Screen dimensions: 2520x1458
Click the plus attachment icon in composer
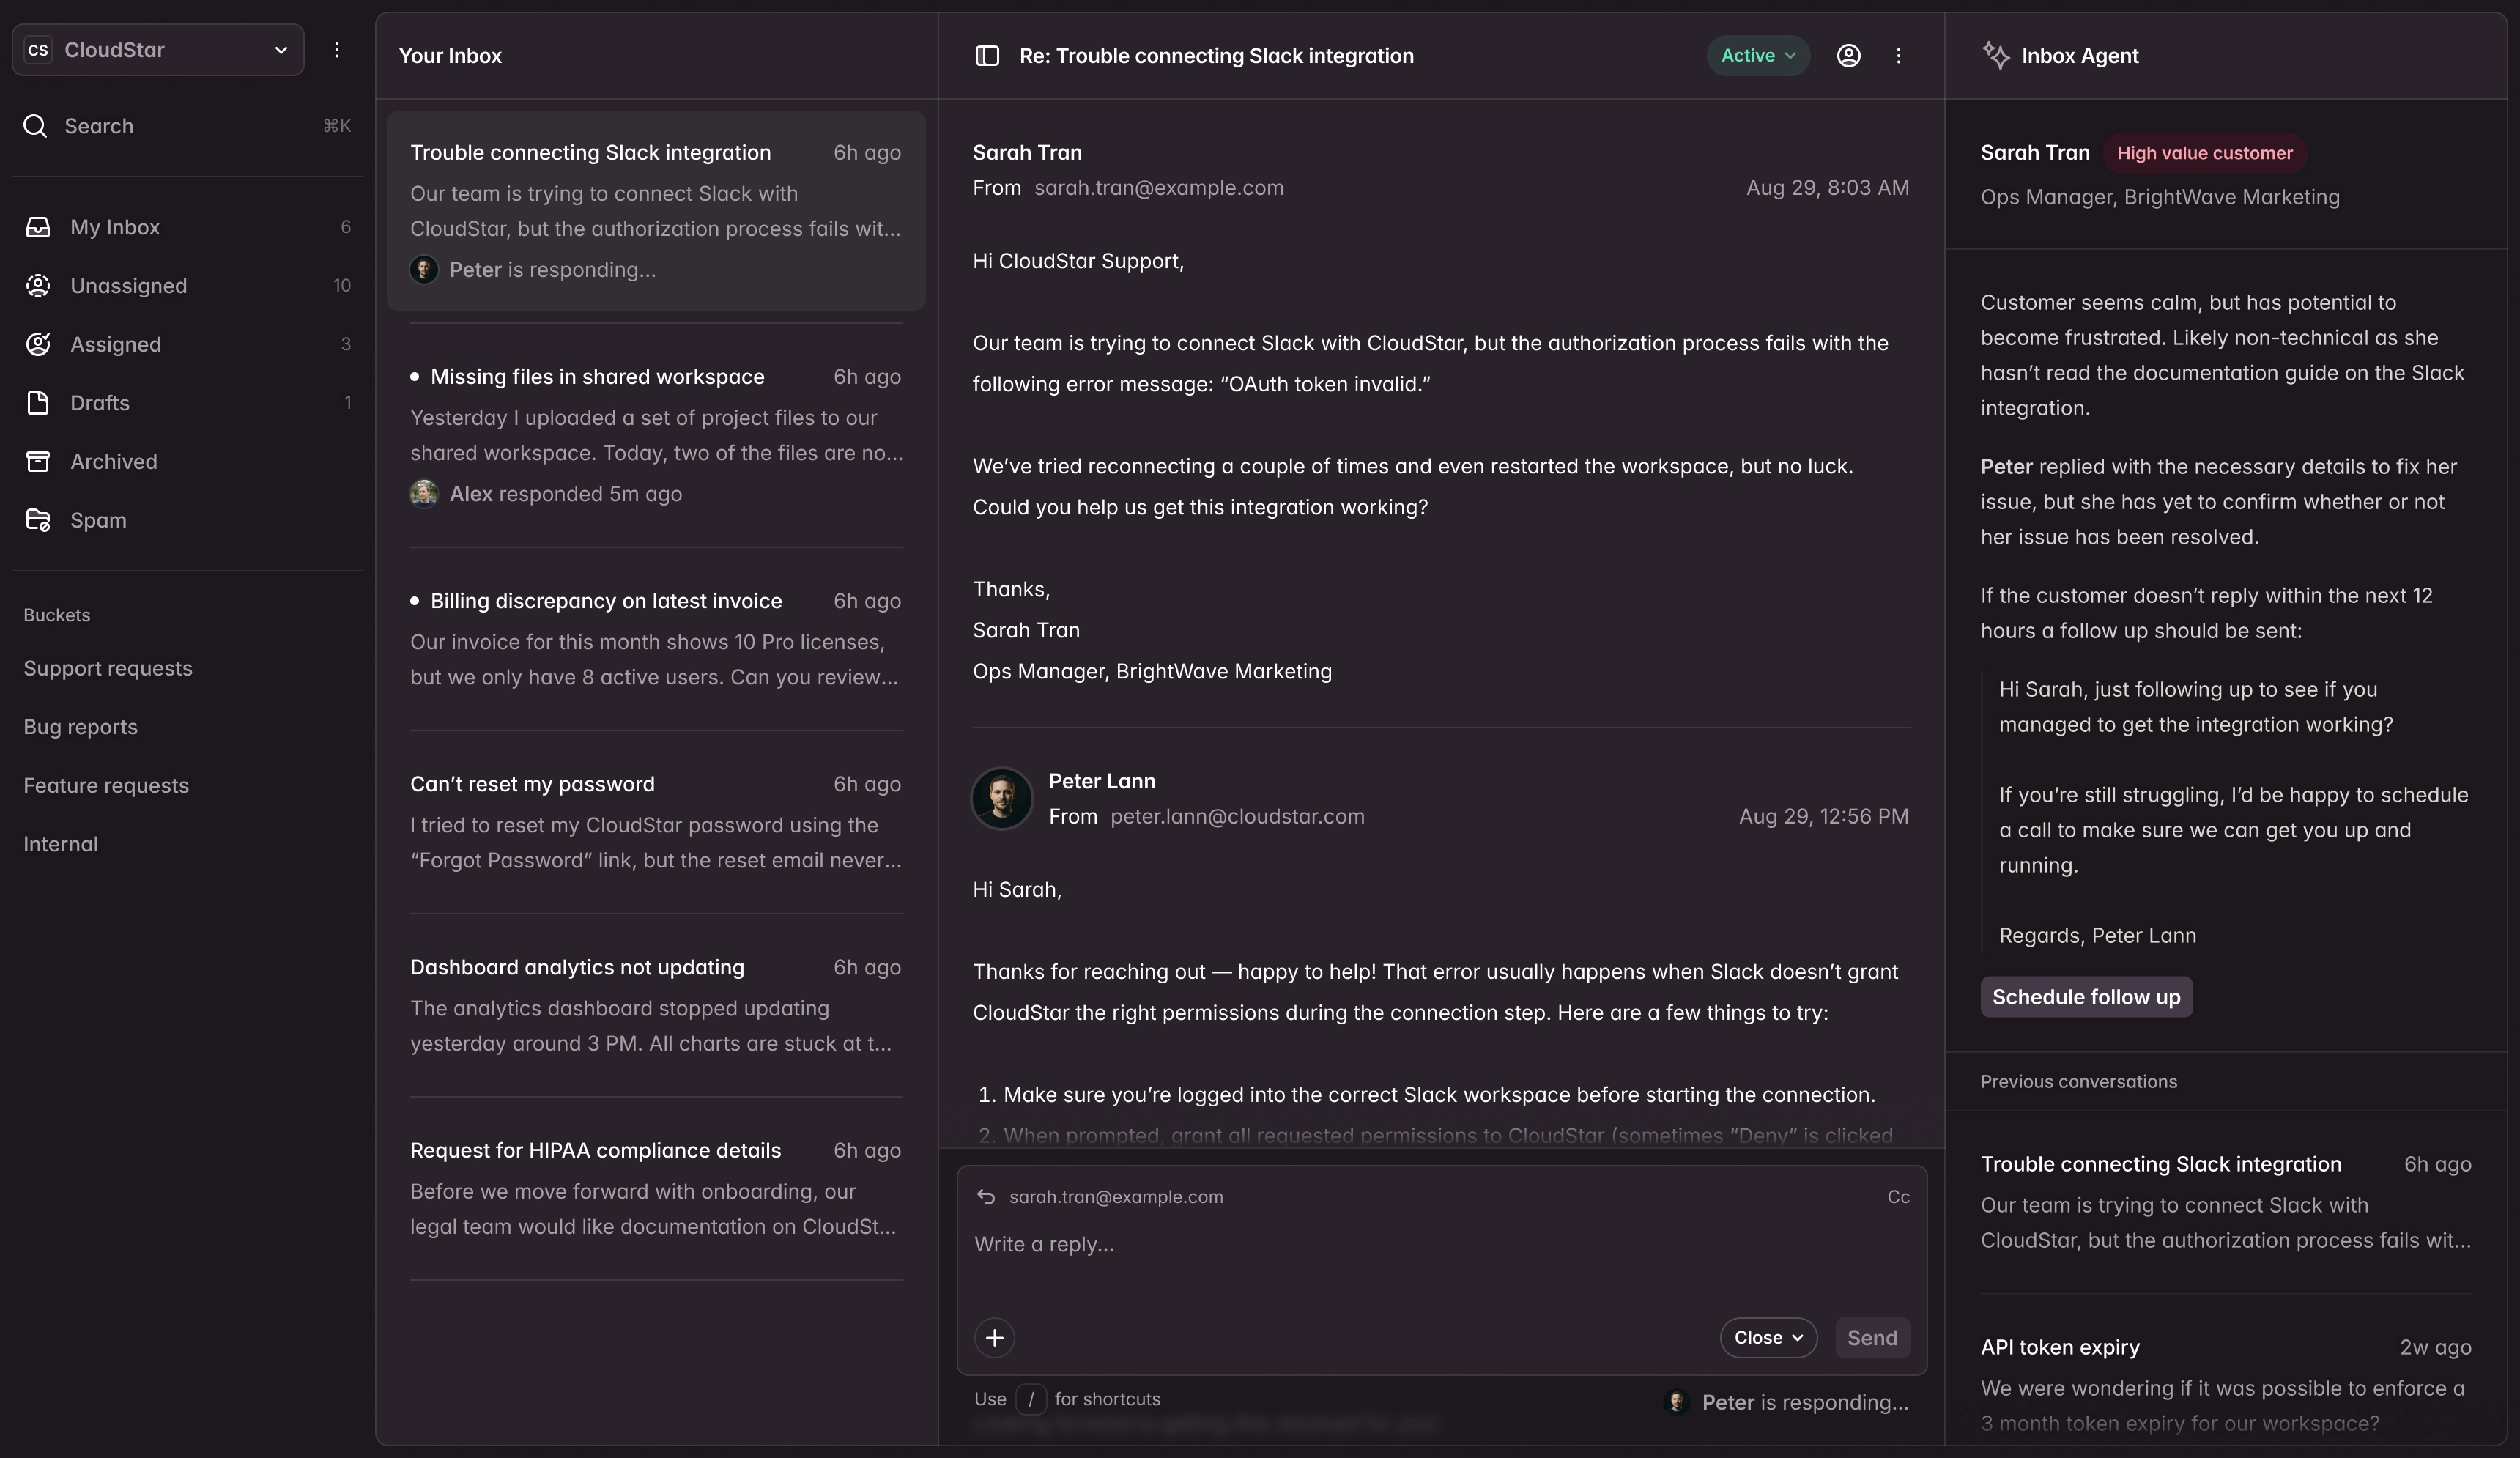(994, 1337)
